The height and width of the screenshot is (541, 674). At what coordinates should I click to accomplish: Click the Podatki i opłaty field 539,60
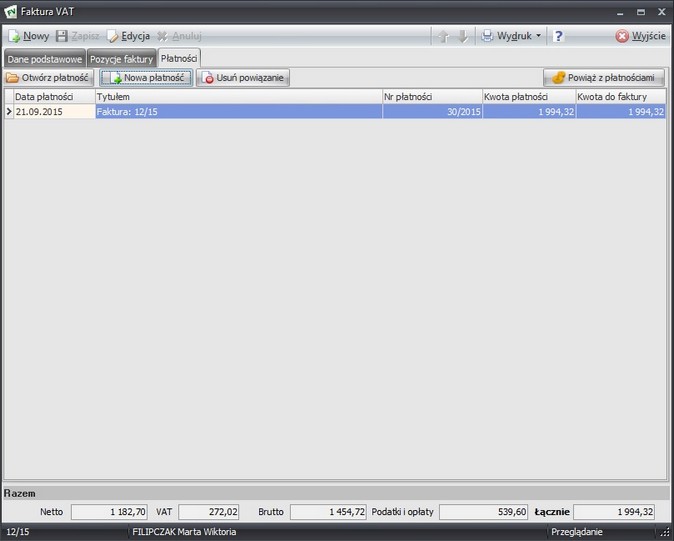pos(483,512)
